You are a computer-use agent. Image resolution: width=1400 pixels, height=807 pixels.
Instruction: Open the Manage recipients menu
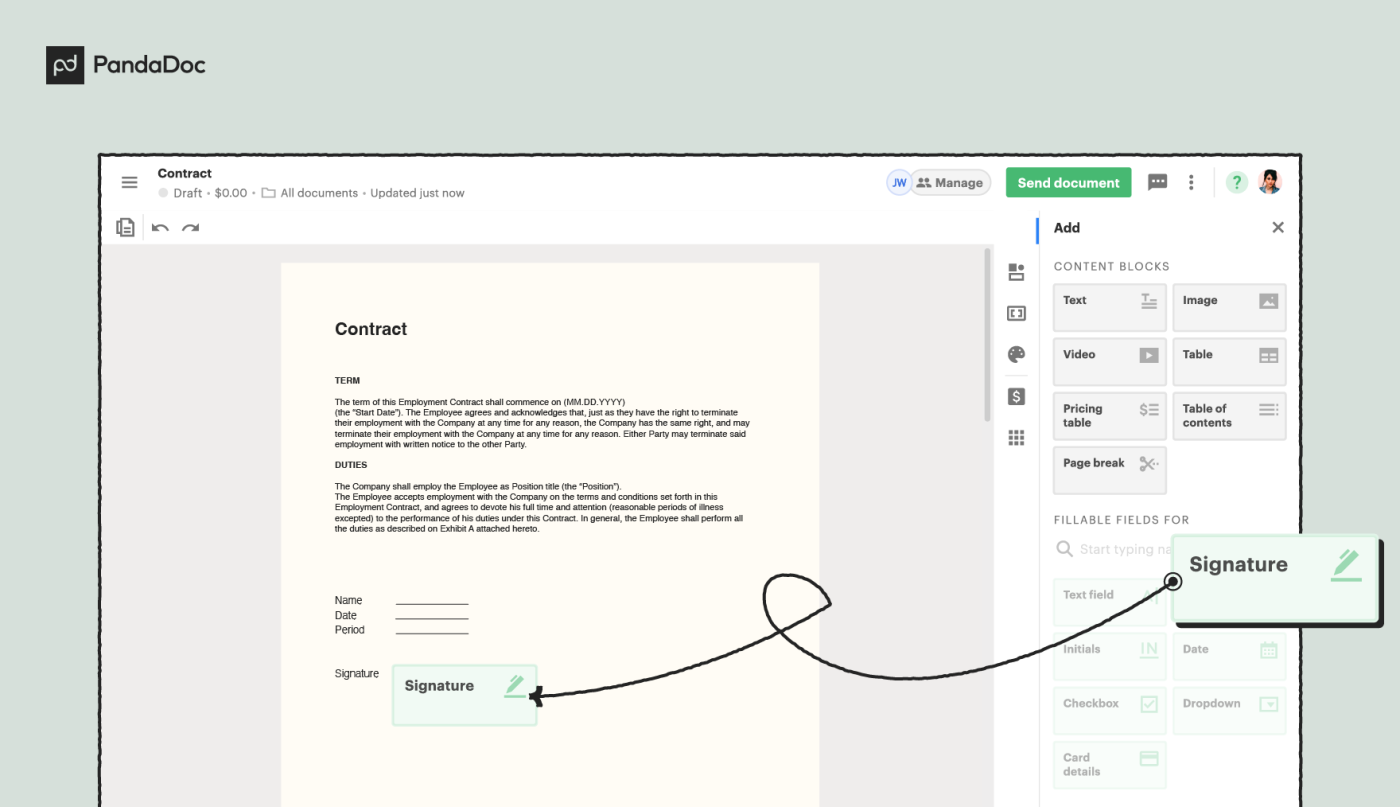949,182
